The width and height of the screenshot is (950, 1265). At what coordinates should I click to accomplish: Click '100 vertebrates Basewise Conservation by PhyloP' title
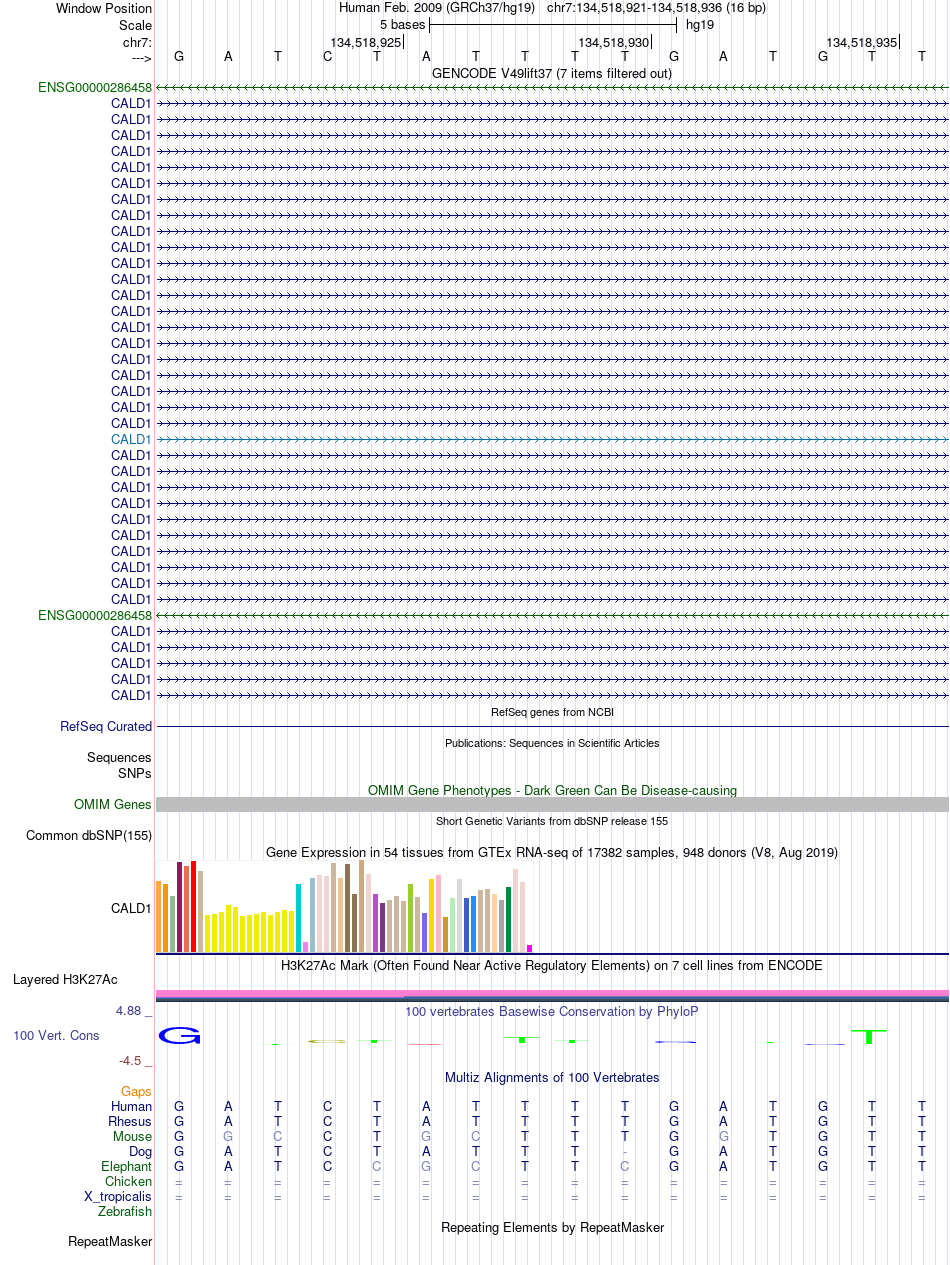tap(552, 1012)
